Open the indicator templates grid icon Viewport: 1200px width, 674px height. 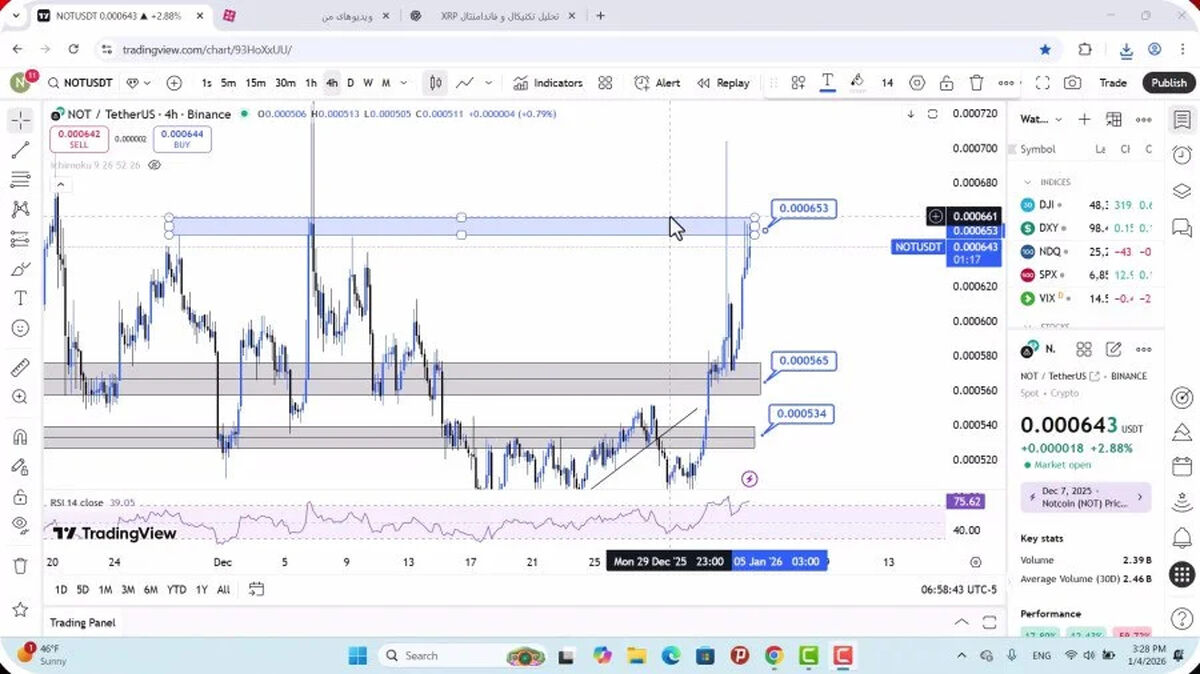[605, 83]
